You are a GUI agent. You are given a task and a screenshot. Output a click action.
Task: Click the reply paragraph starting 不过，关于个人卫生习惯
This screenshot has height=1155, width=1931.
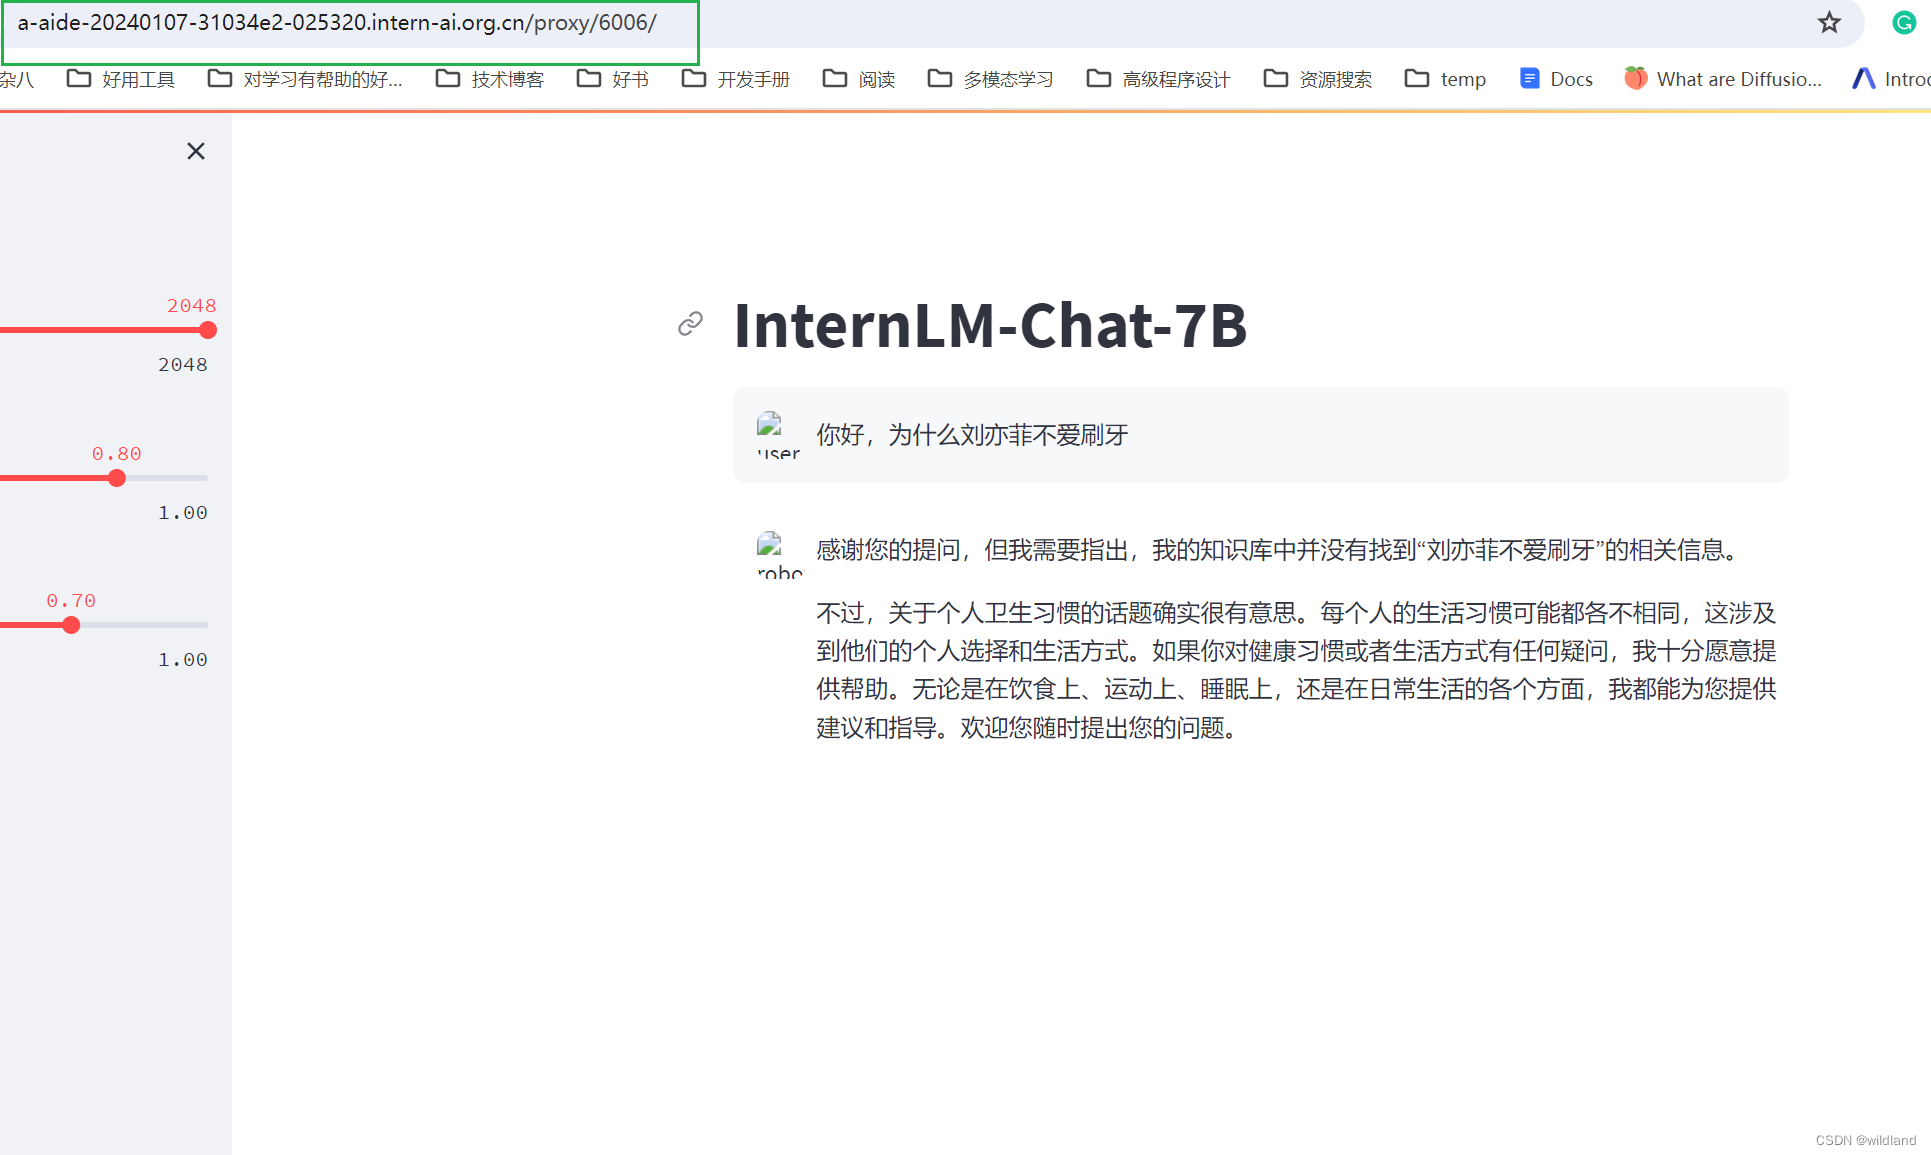(x=1296, y=670)
